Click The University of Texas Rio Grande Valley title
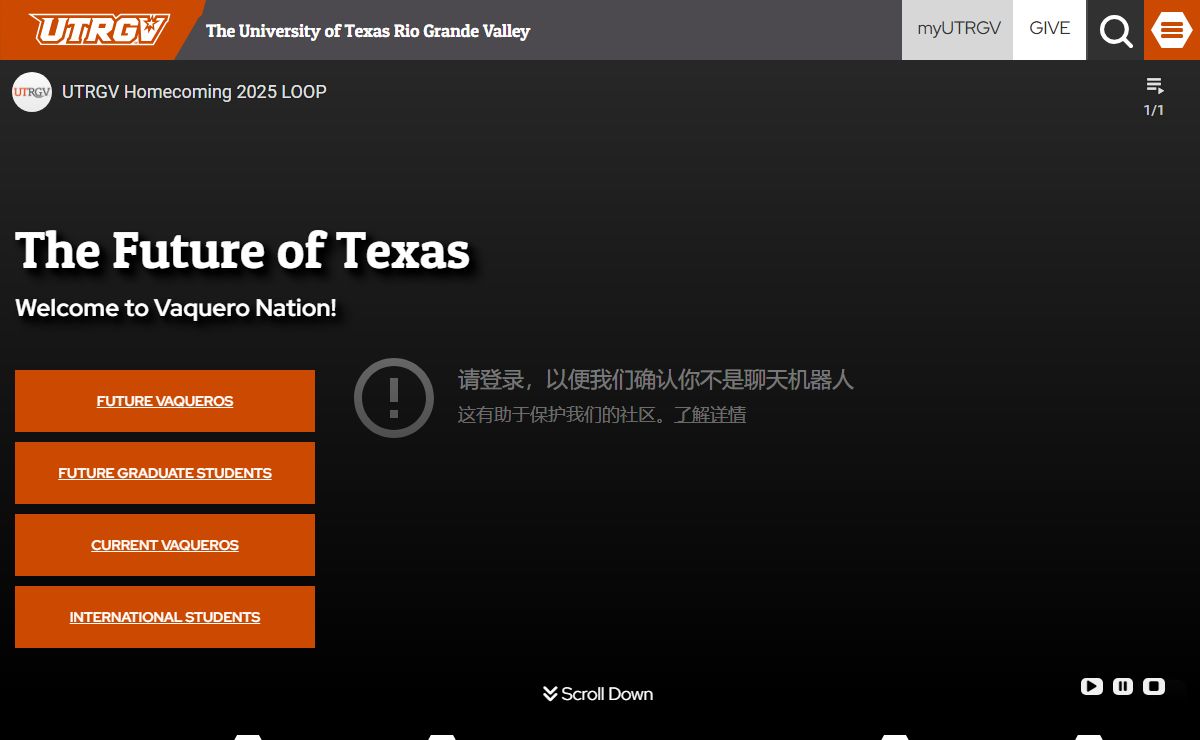Image resolution: width=1200 pixels, height=740 pixels. [368, 31]
